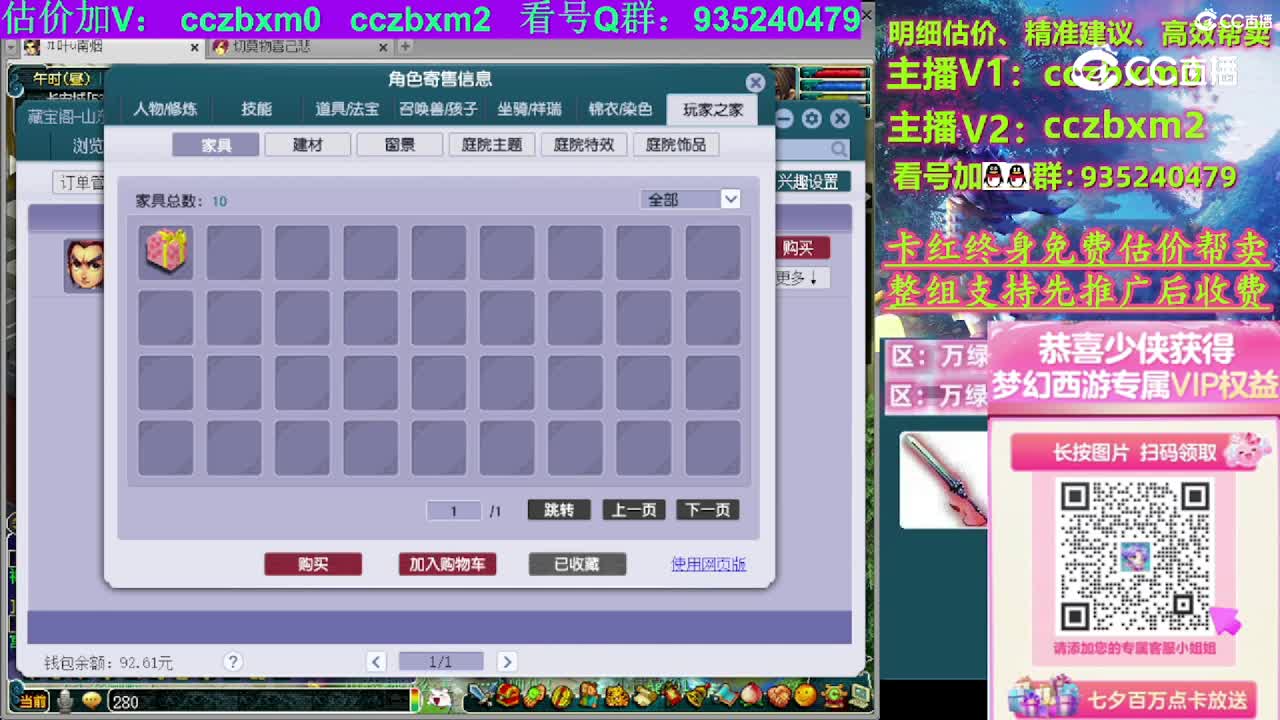This screenshot has width=1280, height=720.
Task: Switch to the 坐骑/祥瑞 tab
Action: pos(529,109)
